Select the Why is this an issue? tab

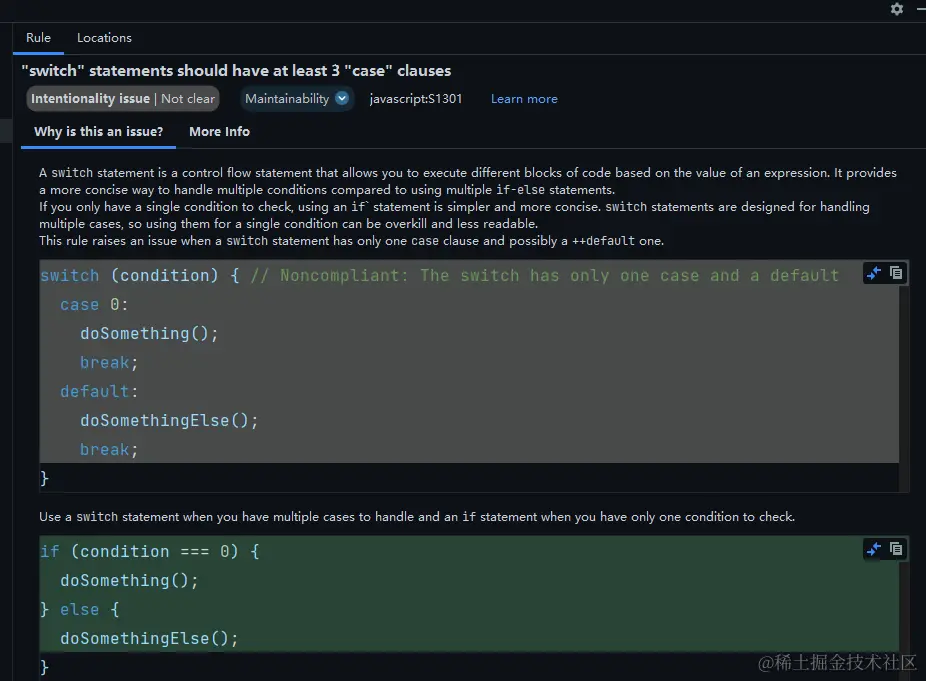coord(97,131)
